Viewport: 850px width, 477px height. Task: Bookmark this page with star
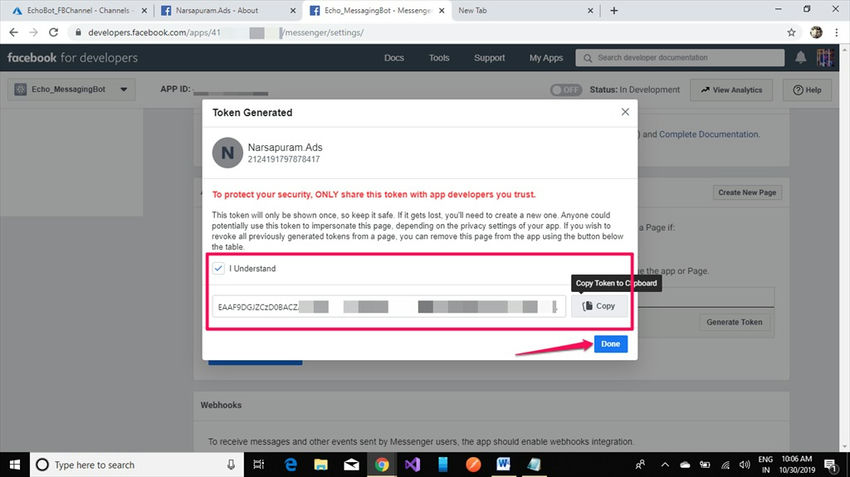click(791, 33)
